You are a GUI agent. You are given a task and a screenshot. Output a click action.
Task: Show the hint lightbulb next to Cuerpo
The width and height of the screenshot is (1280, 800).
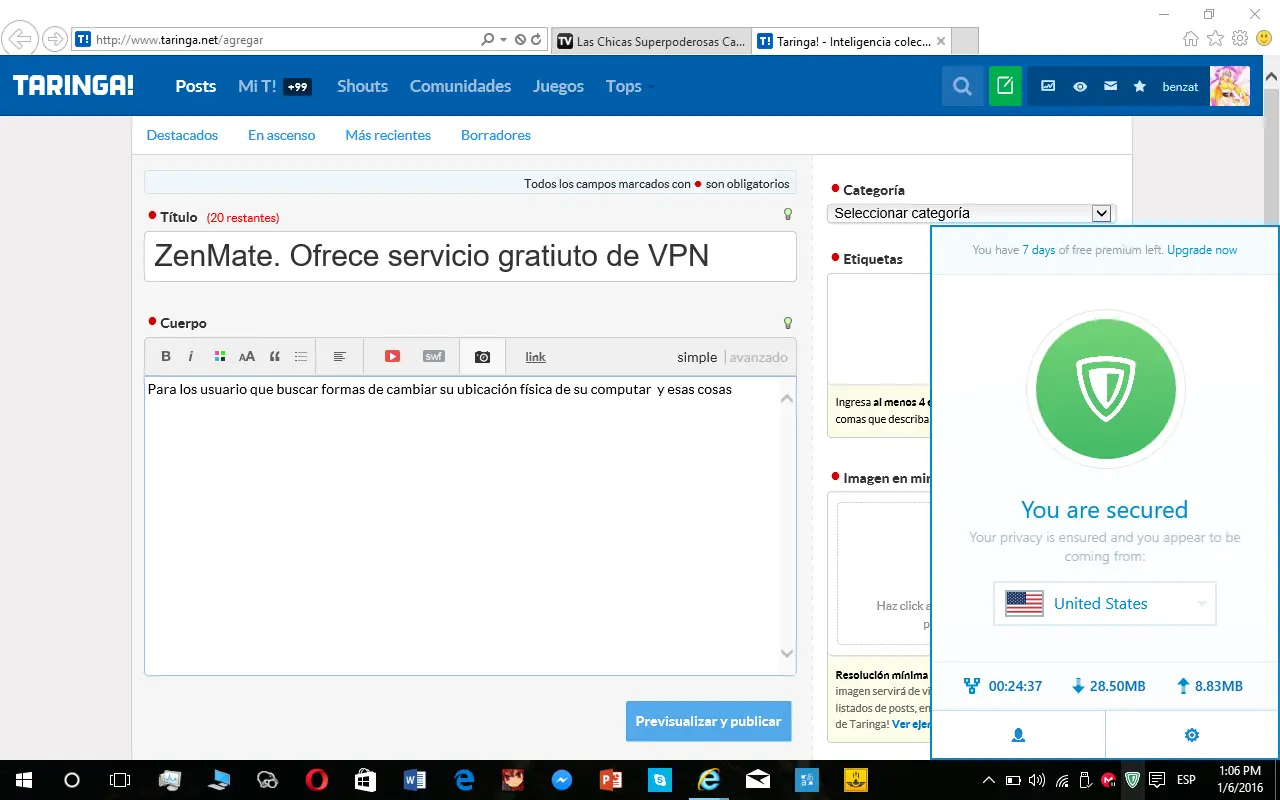tap(788, 323)
